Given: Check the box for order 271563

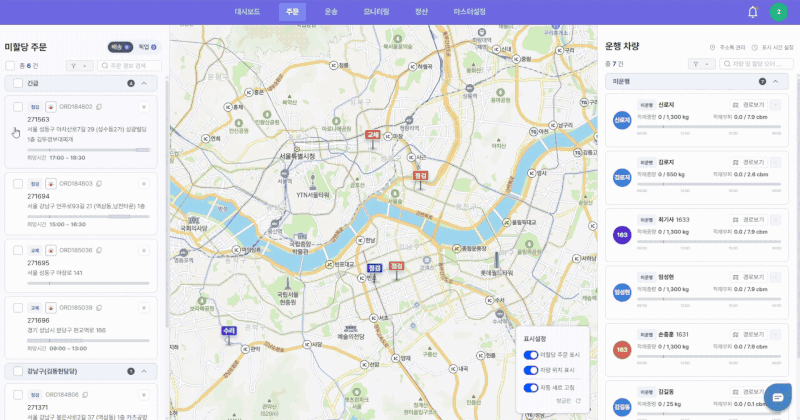Looking at the screenshot, I should [x=18, y=106].
